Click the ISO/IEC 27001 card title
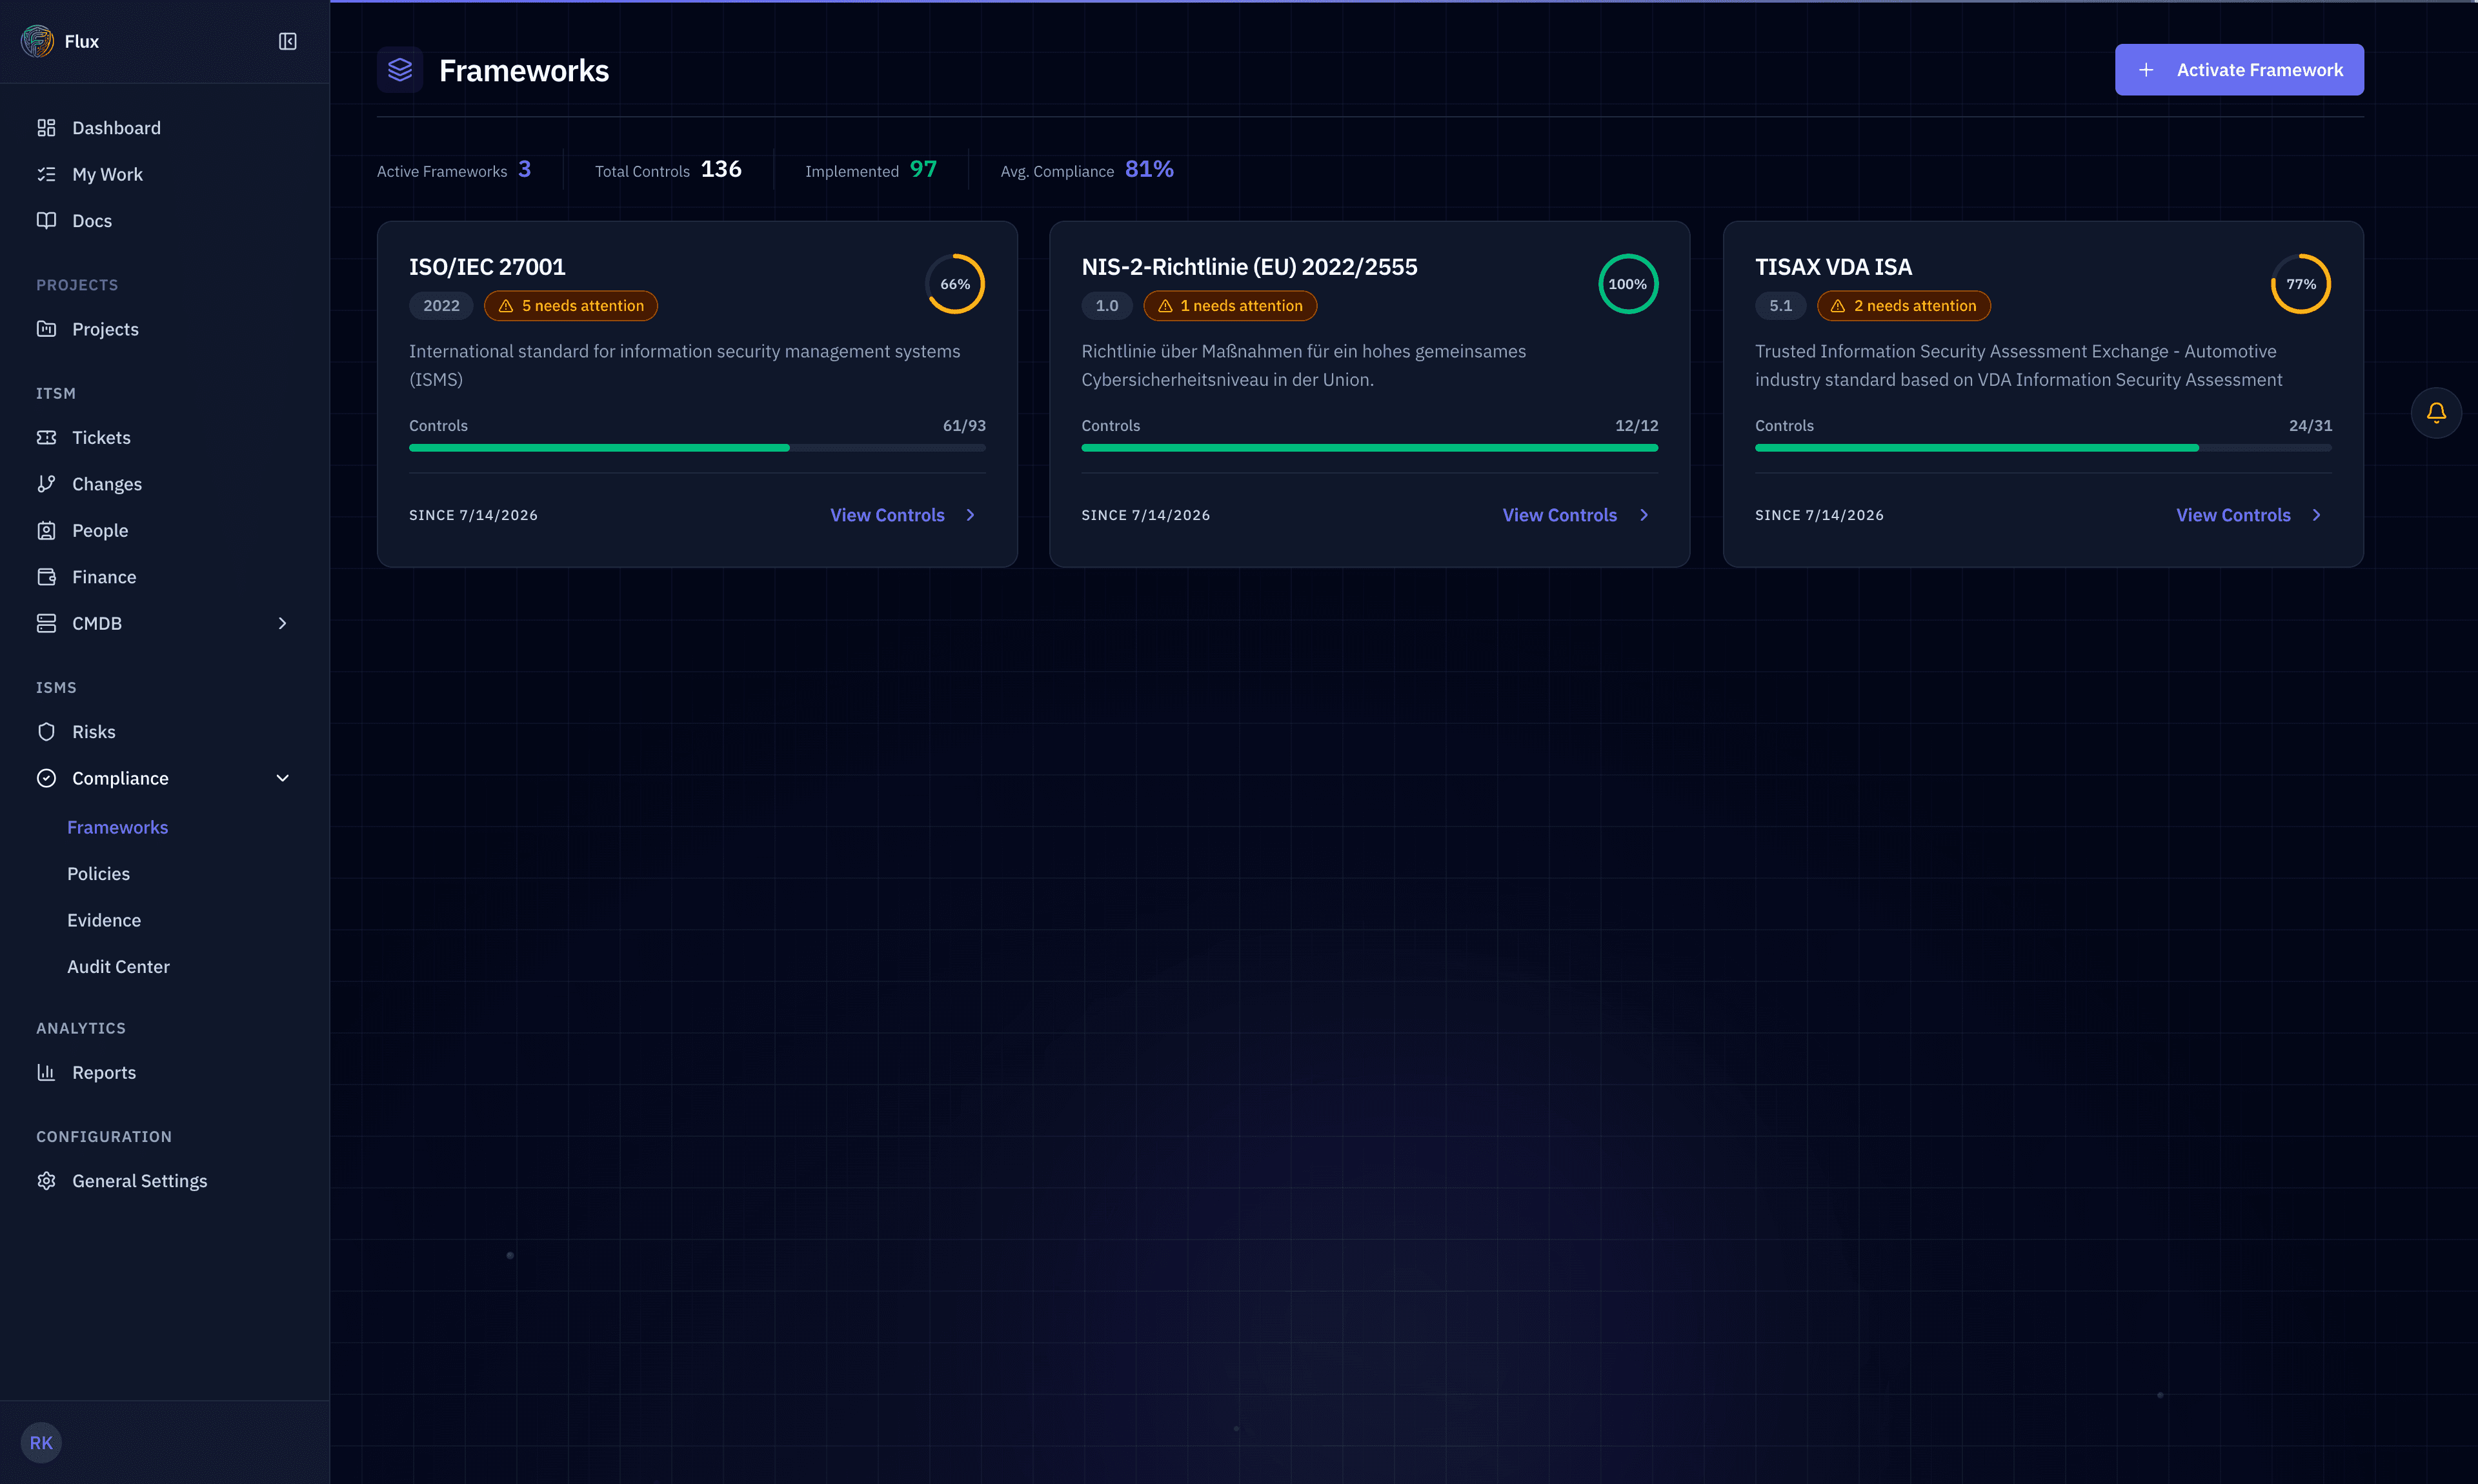 pos(487,267)
